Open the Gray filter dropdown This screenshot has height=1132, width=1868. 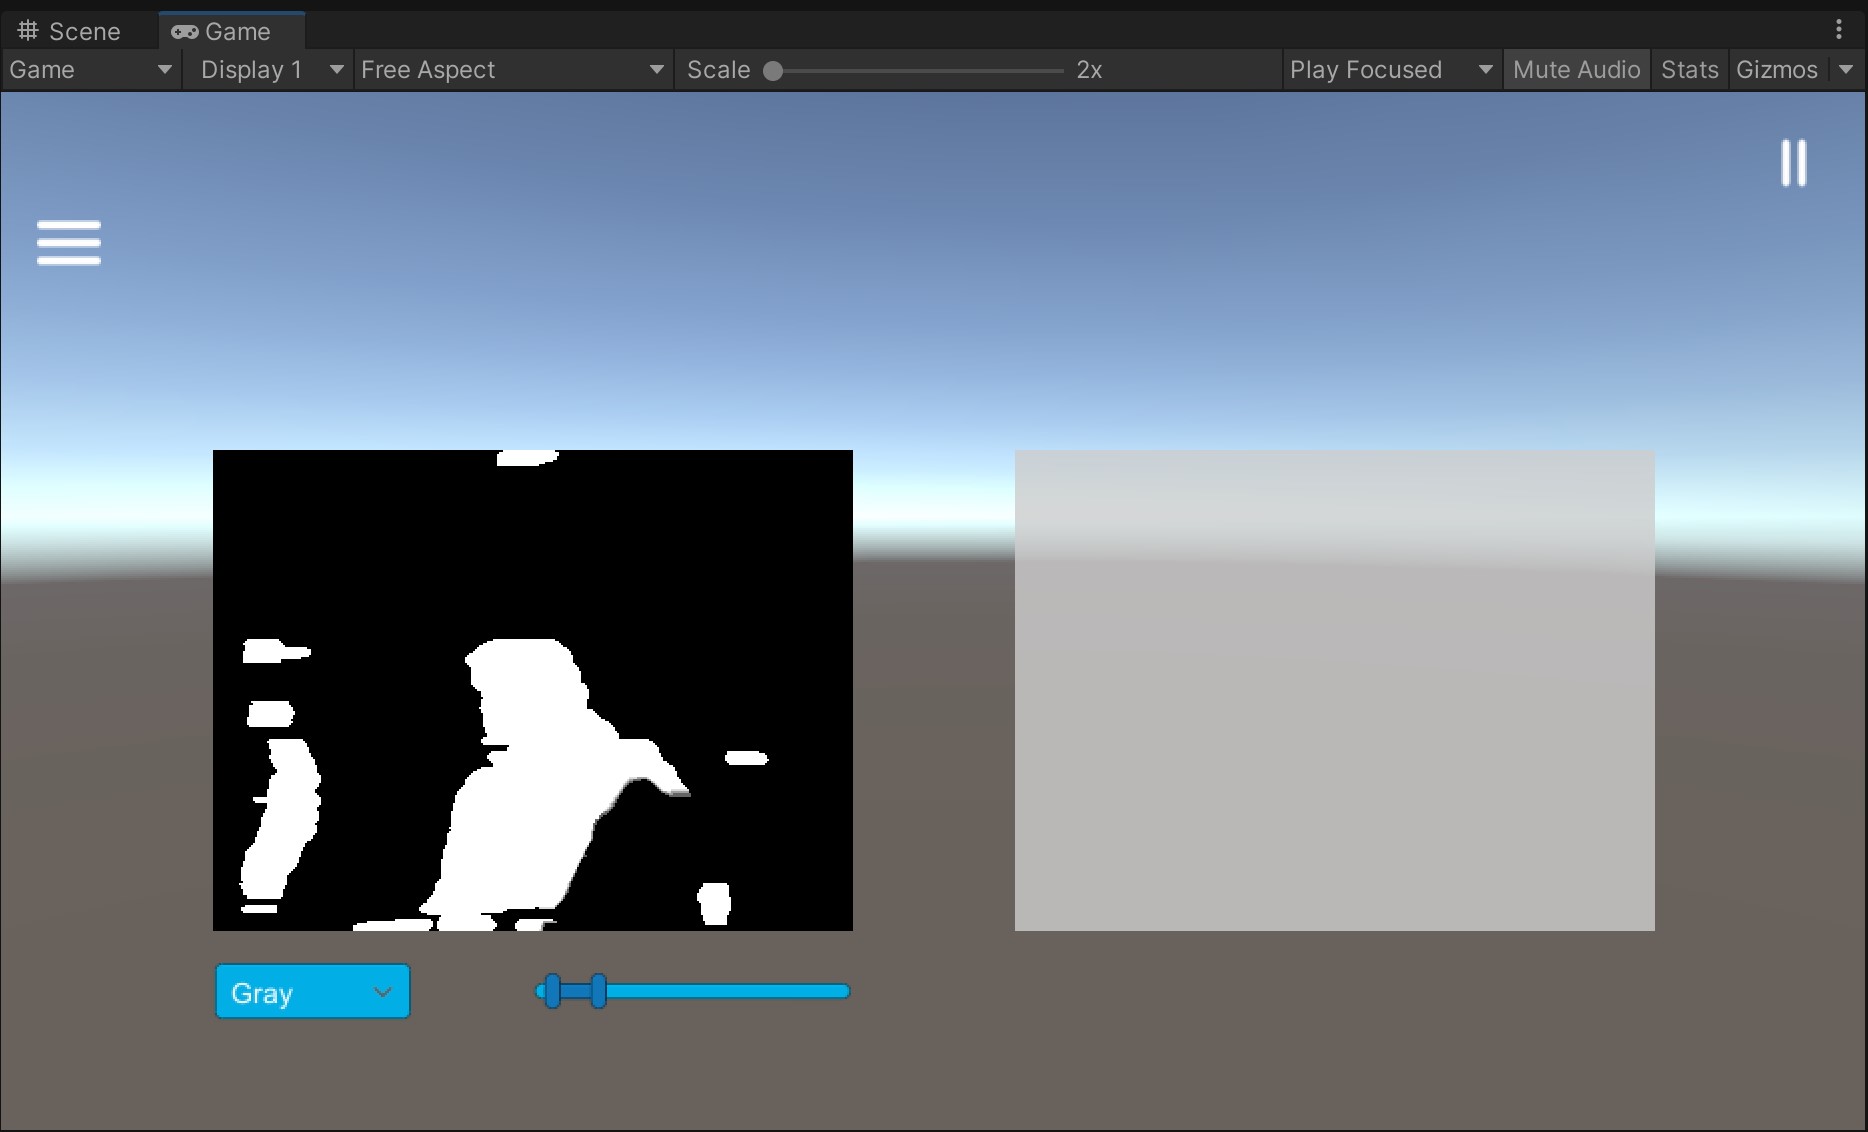point(311,991)
